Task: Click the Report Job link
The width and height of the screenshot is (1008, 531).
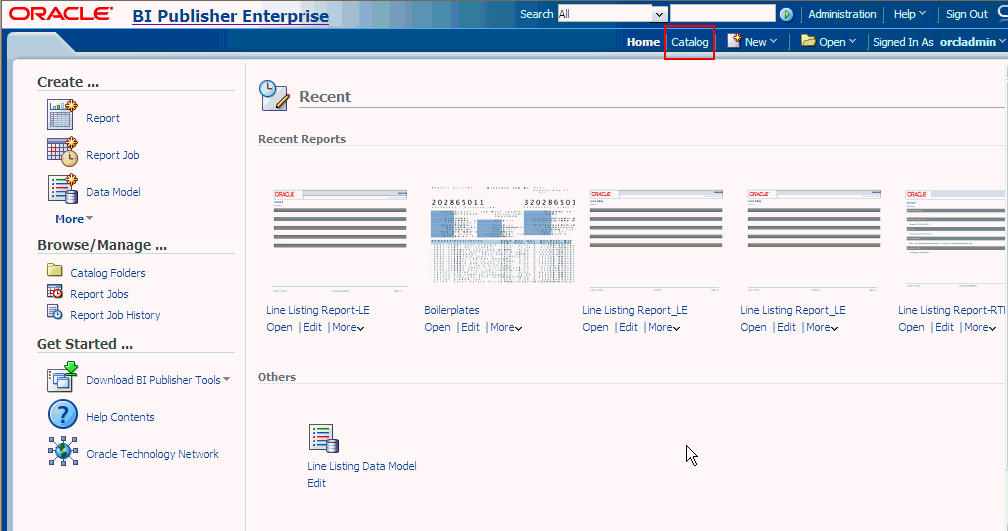Action: (112, 155)
